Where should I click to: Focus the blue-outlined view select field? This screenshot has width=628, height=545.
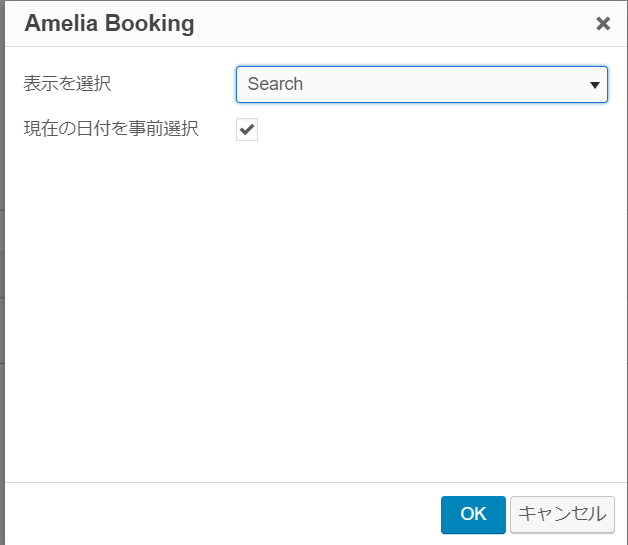422,84
